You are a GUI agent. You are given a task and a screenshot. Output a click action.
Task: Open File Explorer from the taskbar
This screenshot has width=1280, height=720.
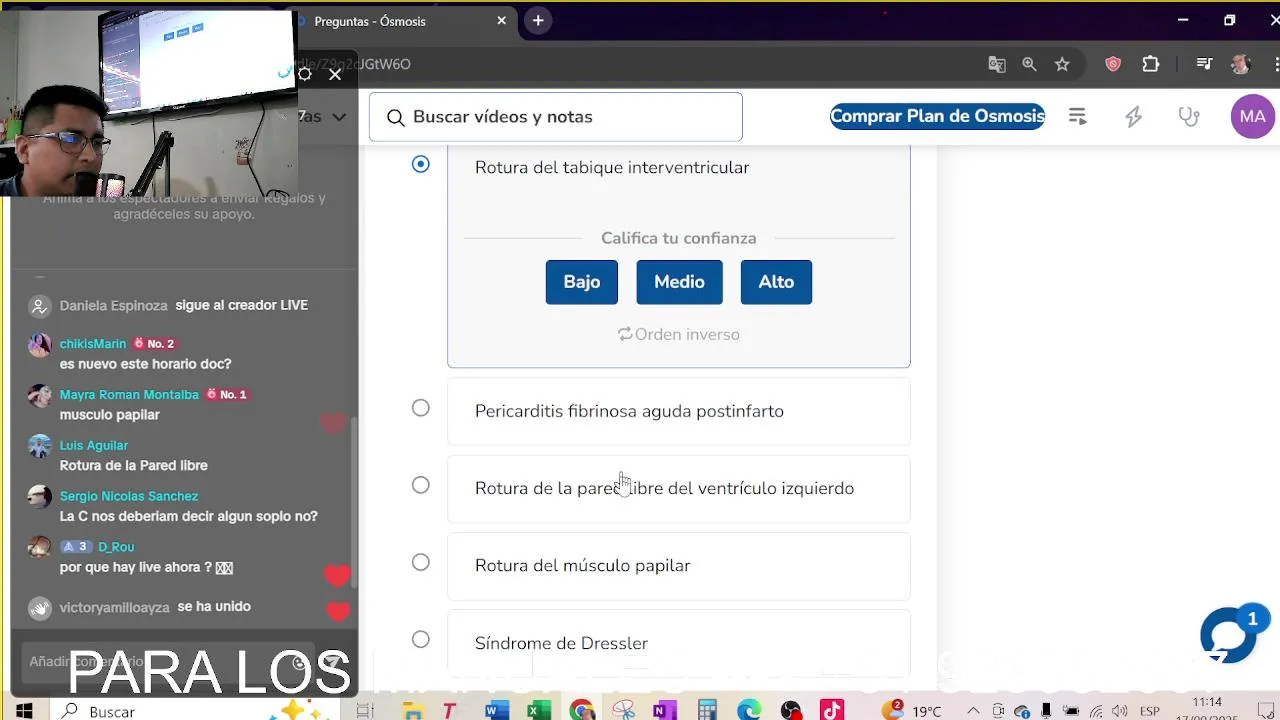(413, 711)
